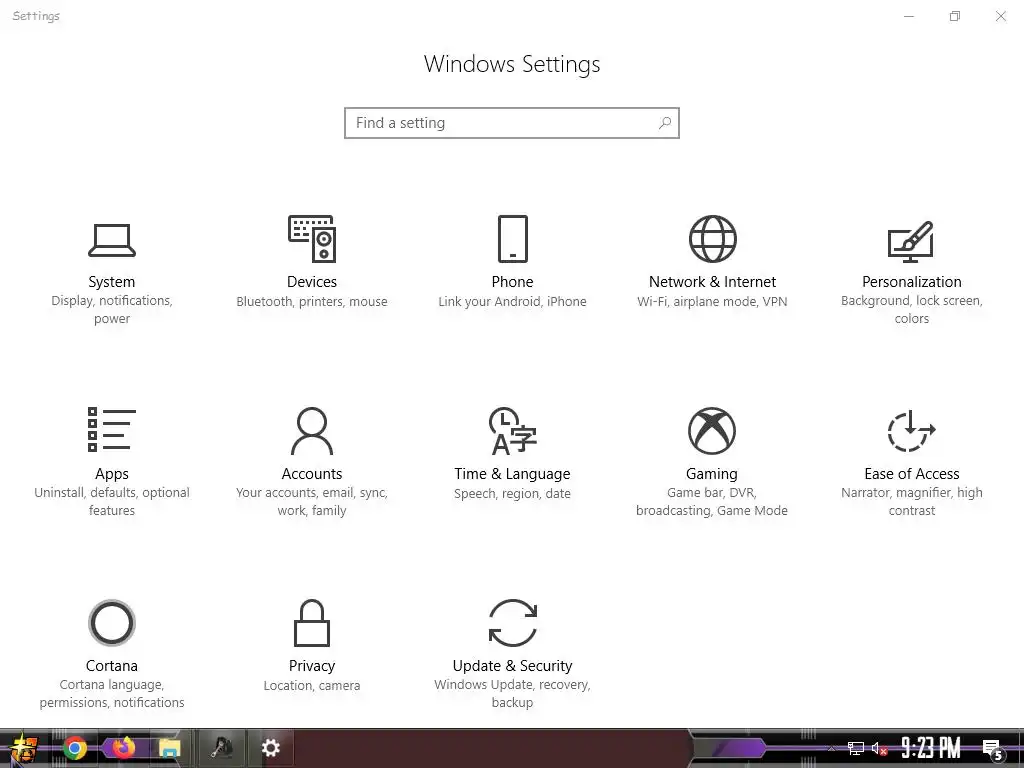Click the Devices label
Screen dimensions: 1024x768
coord(312,281)
